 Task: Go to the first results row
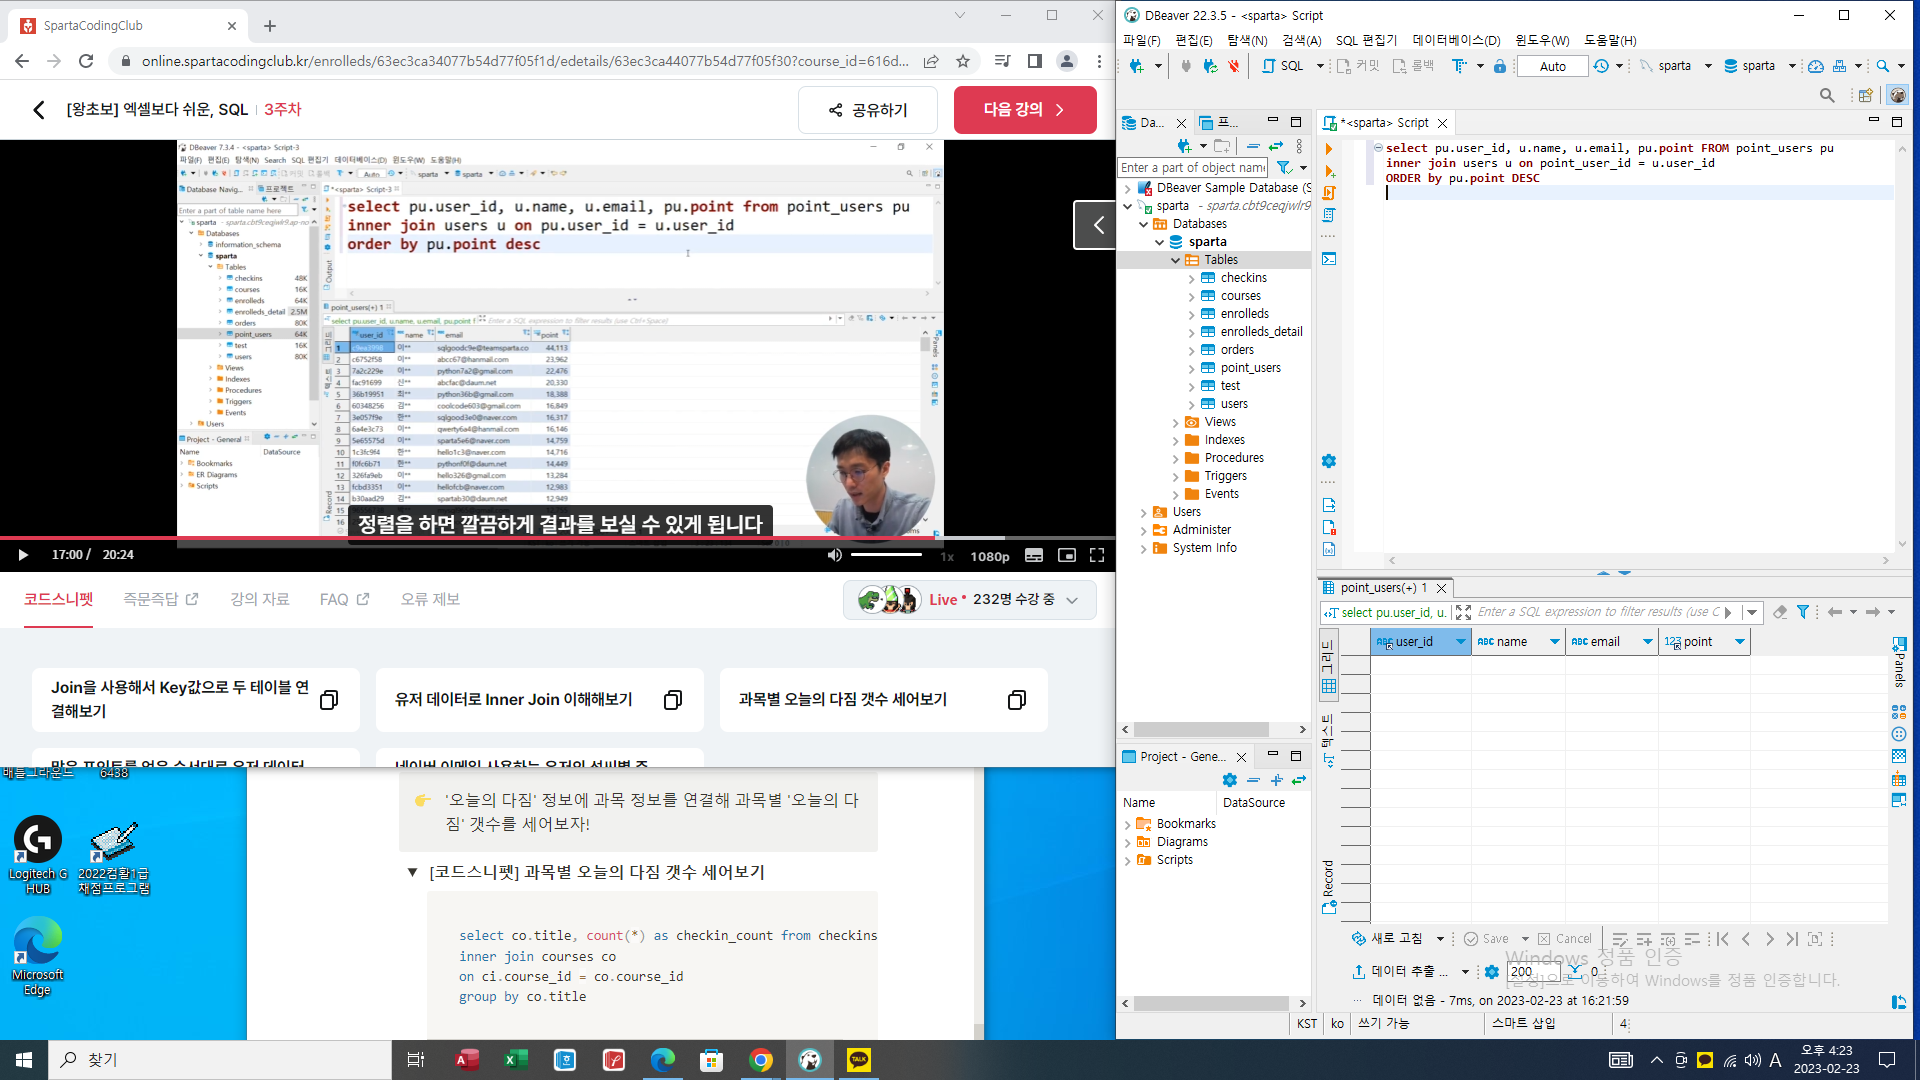pyautogui.click(x=1722, y=939)
